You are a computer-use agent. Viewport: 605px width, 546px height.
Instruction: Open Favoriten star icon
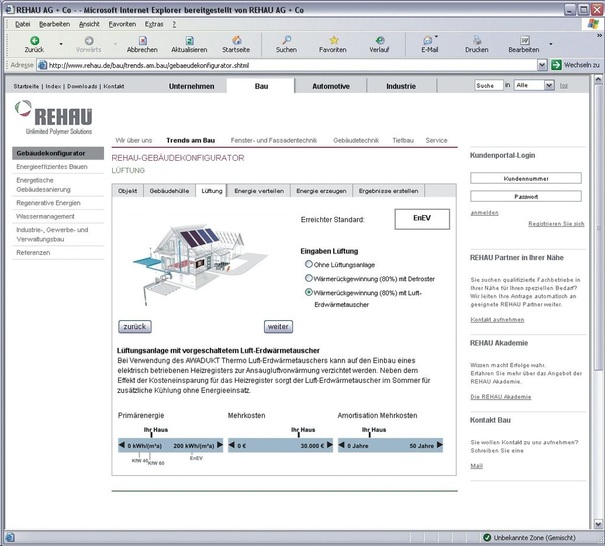coord(333,41)
